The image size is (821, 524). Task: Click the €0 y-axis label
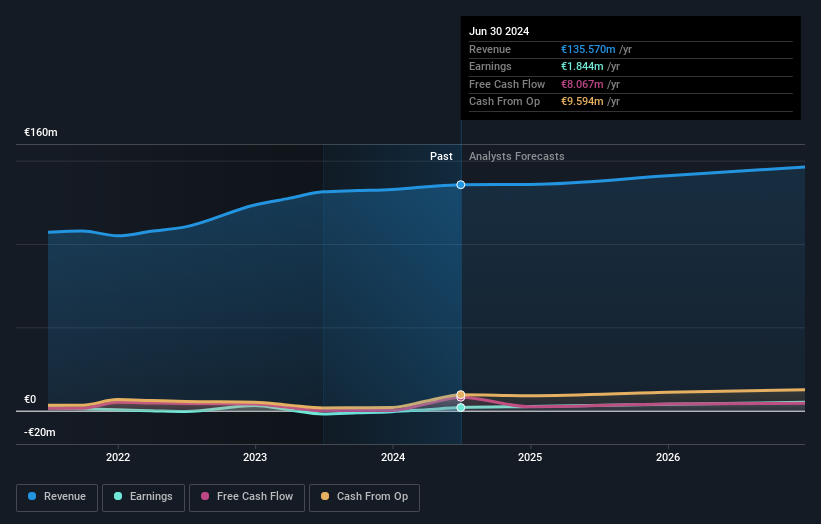pos(30,399)
